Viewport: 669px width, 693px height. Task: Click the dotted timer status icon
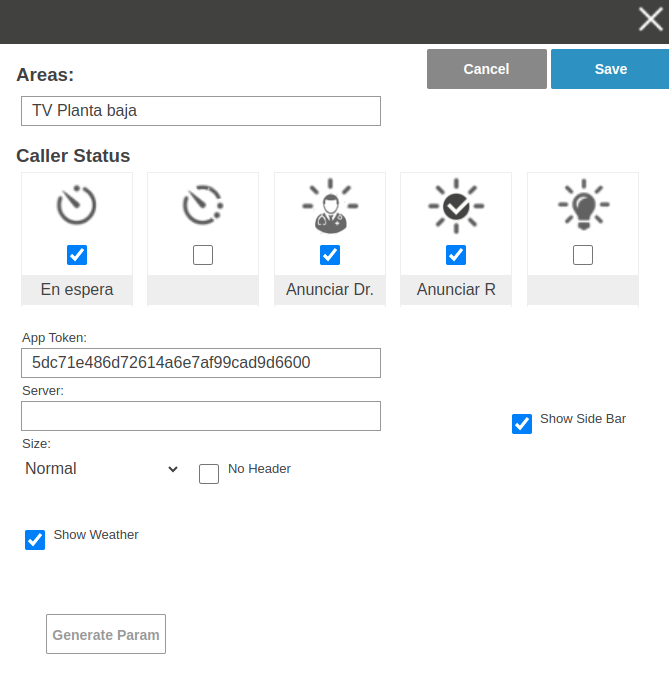(x=203, y=205)
